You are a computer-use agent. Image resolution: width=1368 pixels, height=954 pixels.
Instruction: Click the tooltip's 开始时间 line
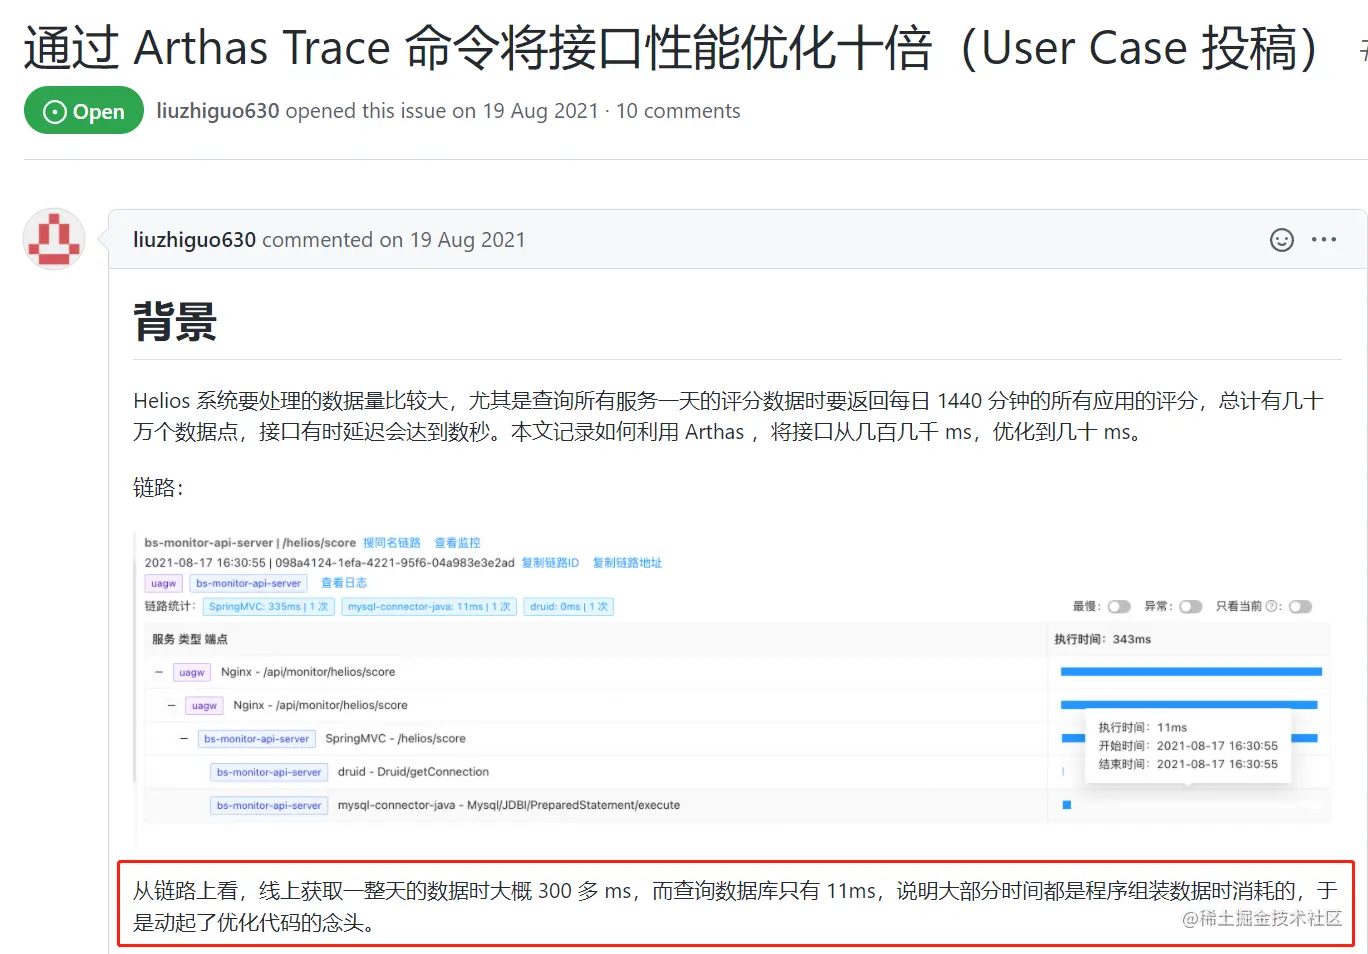[1188, 746]
